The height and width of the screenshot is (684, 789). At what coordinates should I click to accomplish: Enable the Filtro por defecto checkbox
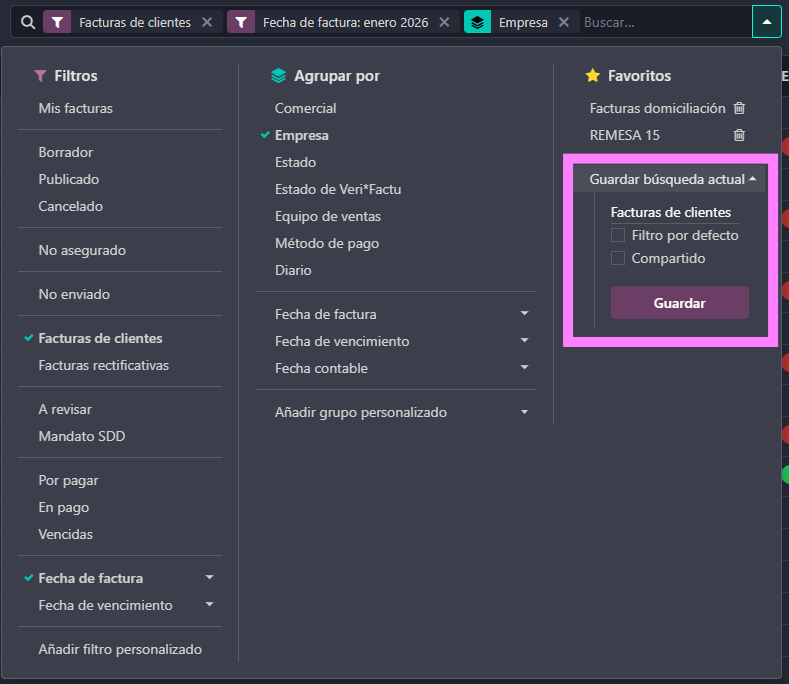pyautogui.click(x=618, y=235)
